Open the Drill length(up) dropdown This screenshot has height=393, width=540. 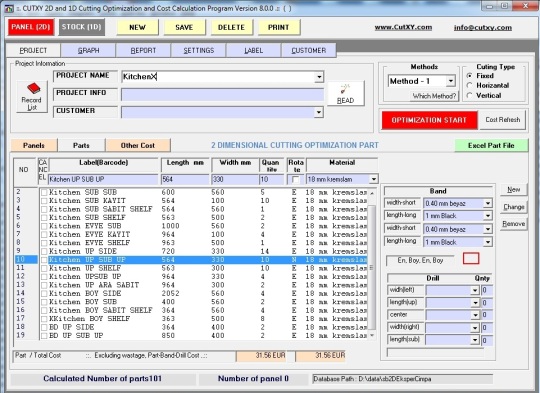tap(475, 303)
